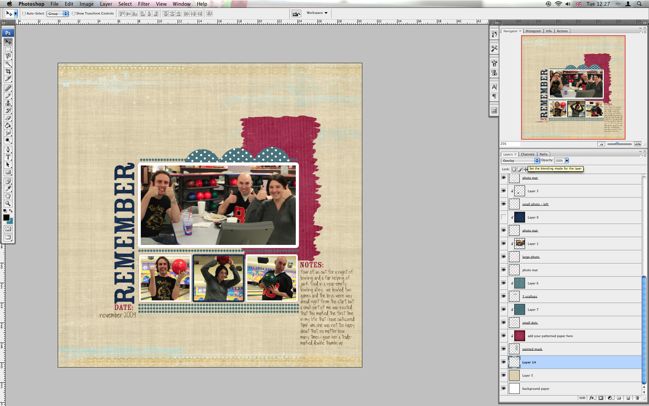Open the Character panel dock icon
This screenshot has height=406, width=649.
coord(494,86)
